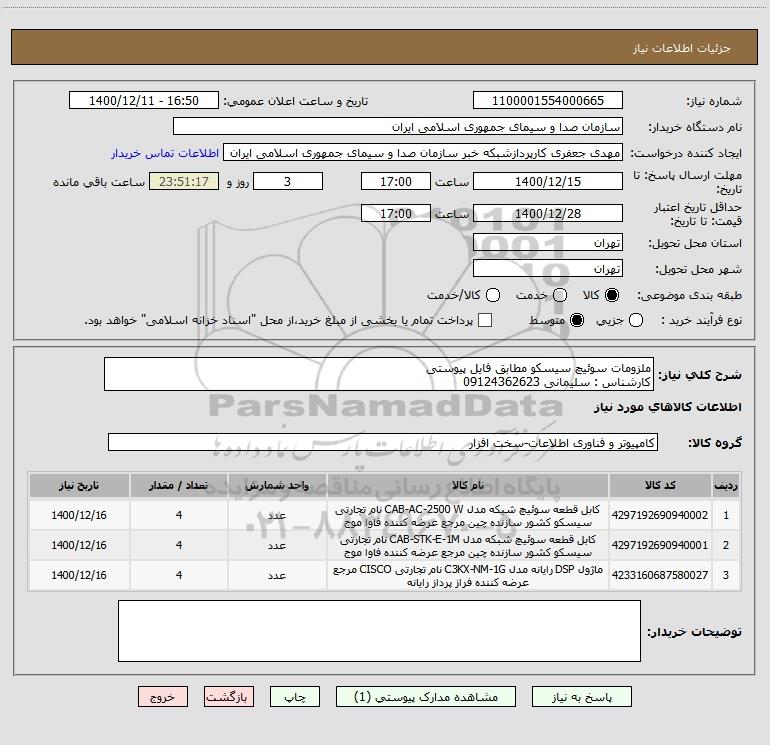Click product code 4297192690940002
The image size is (770, 745).
pos(660,515)
